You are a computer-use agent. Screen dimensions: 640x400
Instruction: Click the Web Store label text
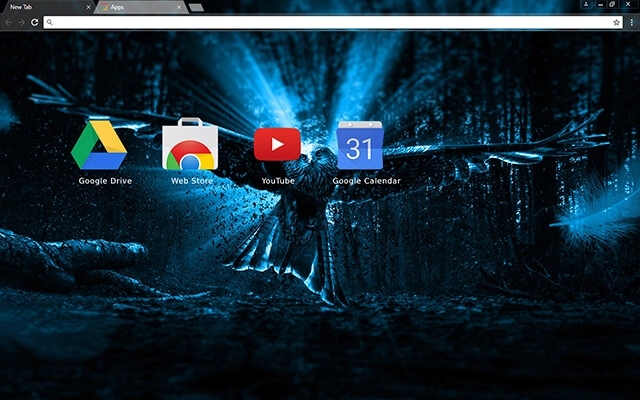192,181
